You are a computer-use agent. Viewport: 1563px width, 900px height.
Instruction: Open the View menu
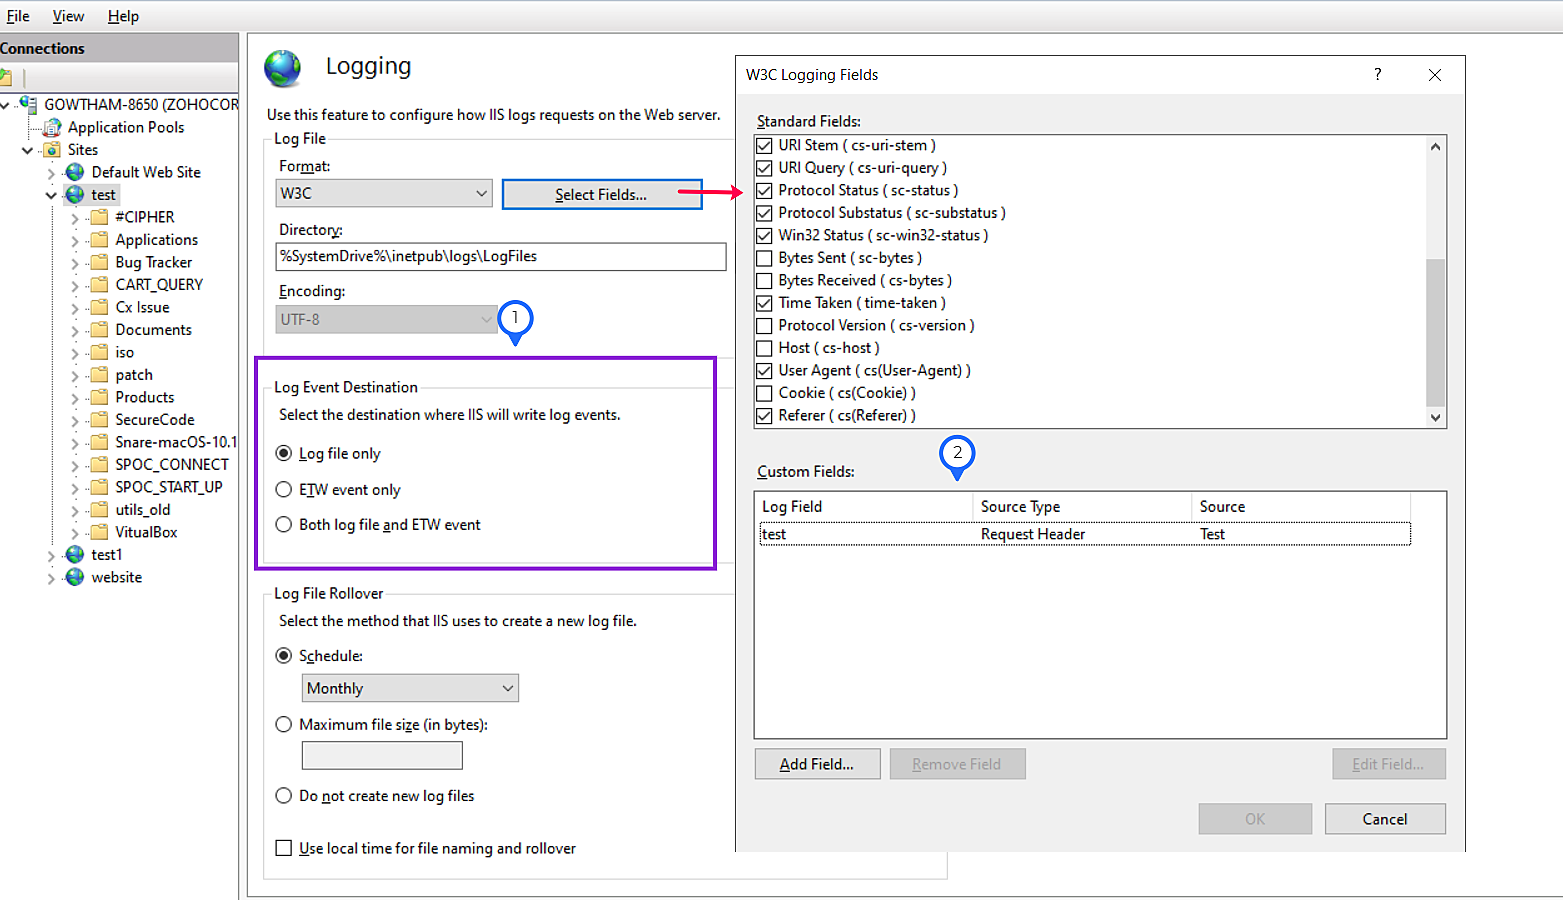68,16
